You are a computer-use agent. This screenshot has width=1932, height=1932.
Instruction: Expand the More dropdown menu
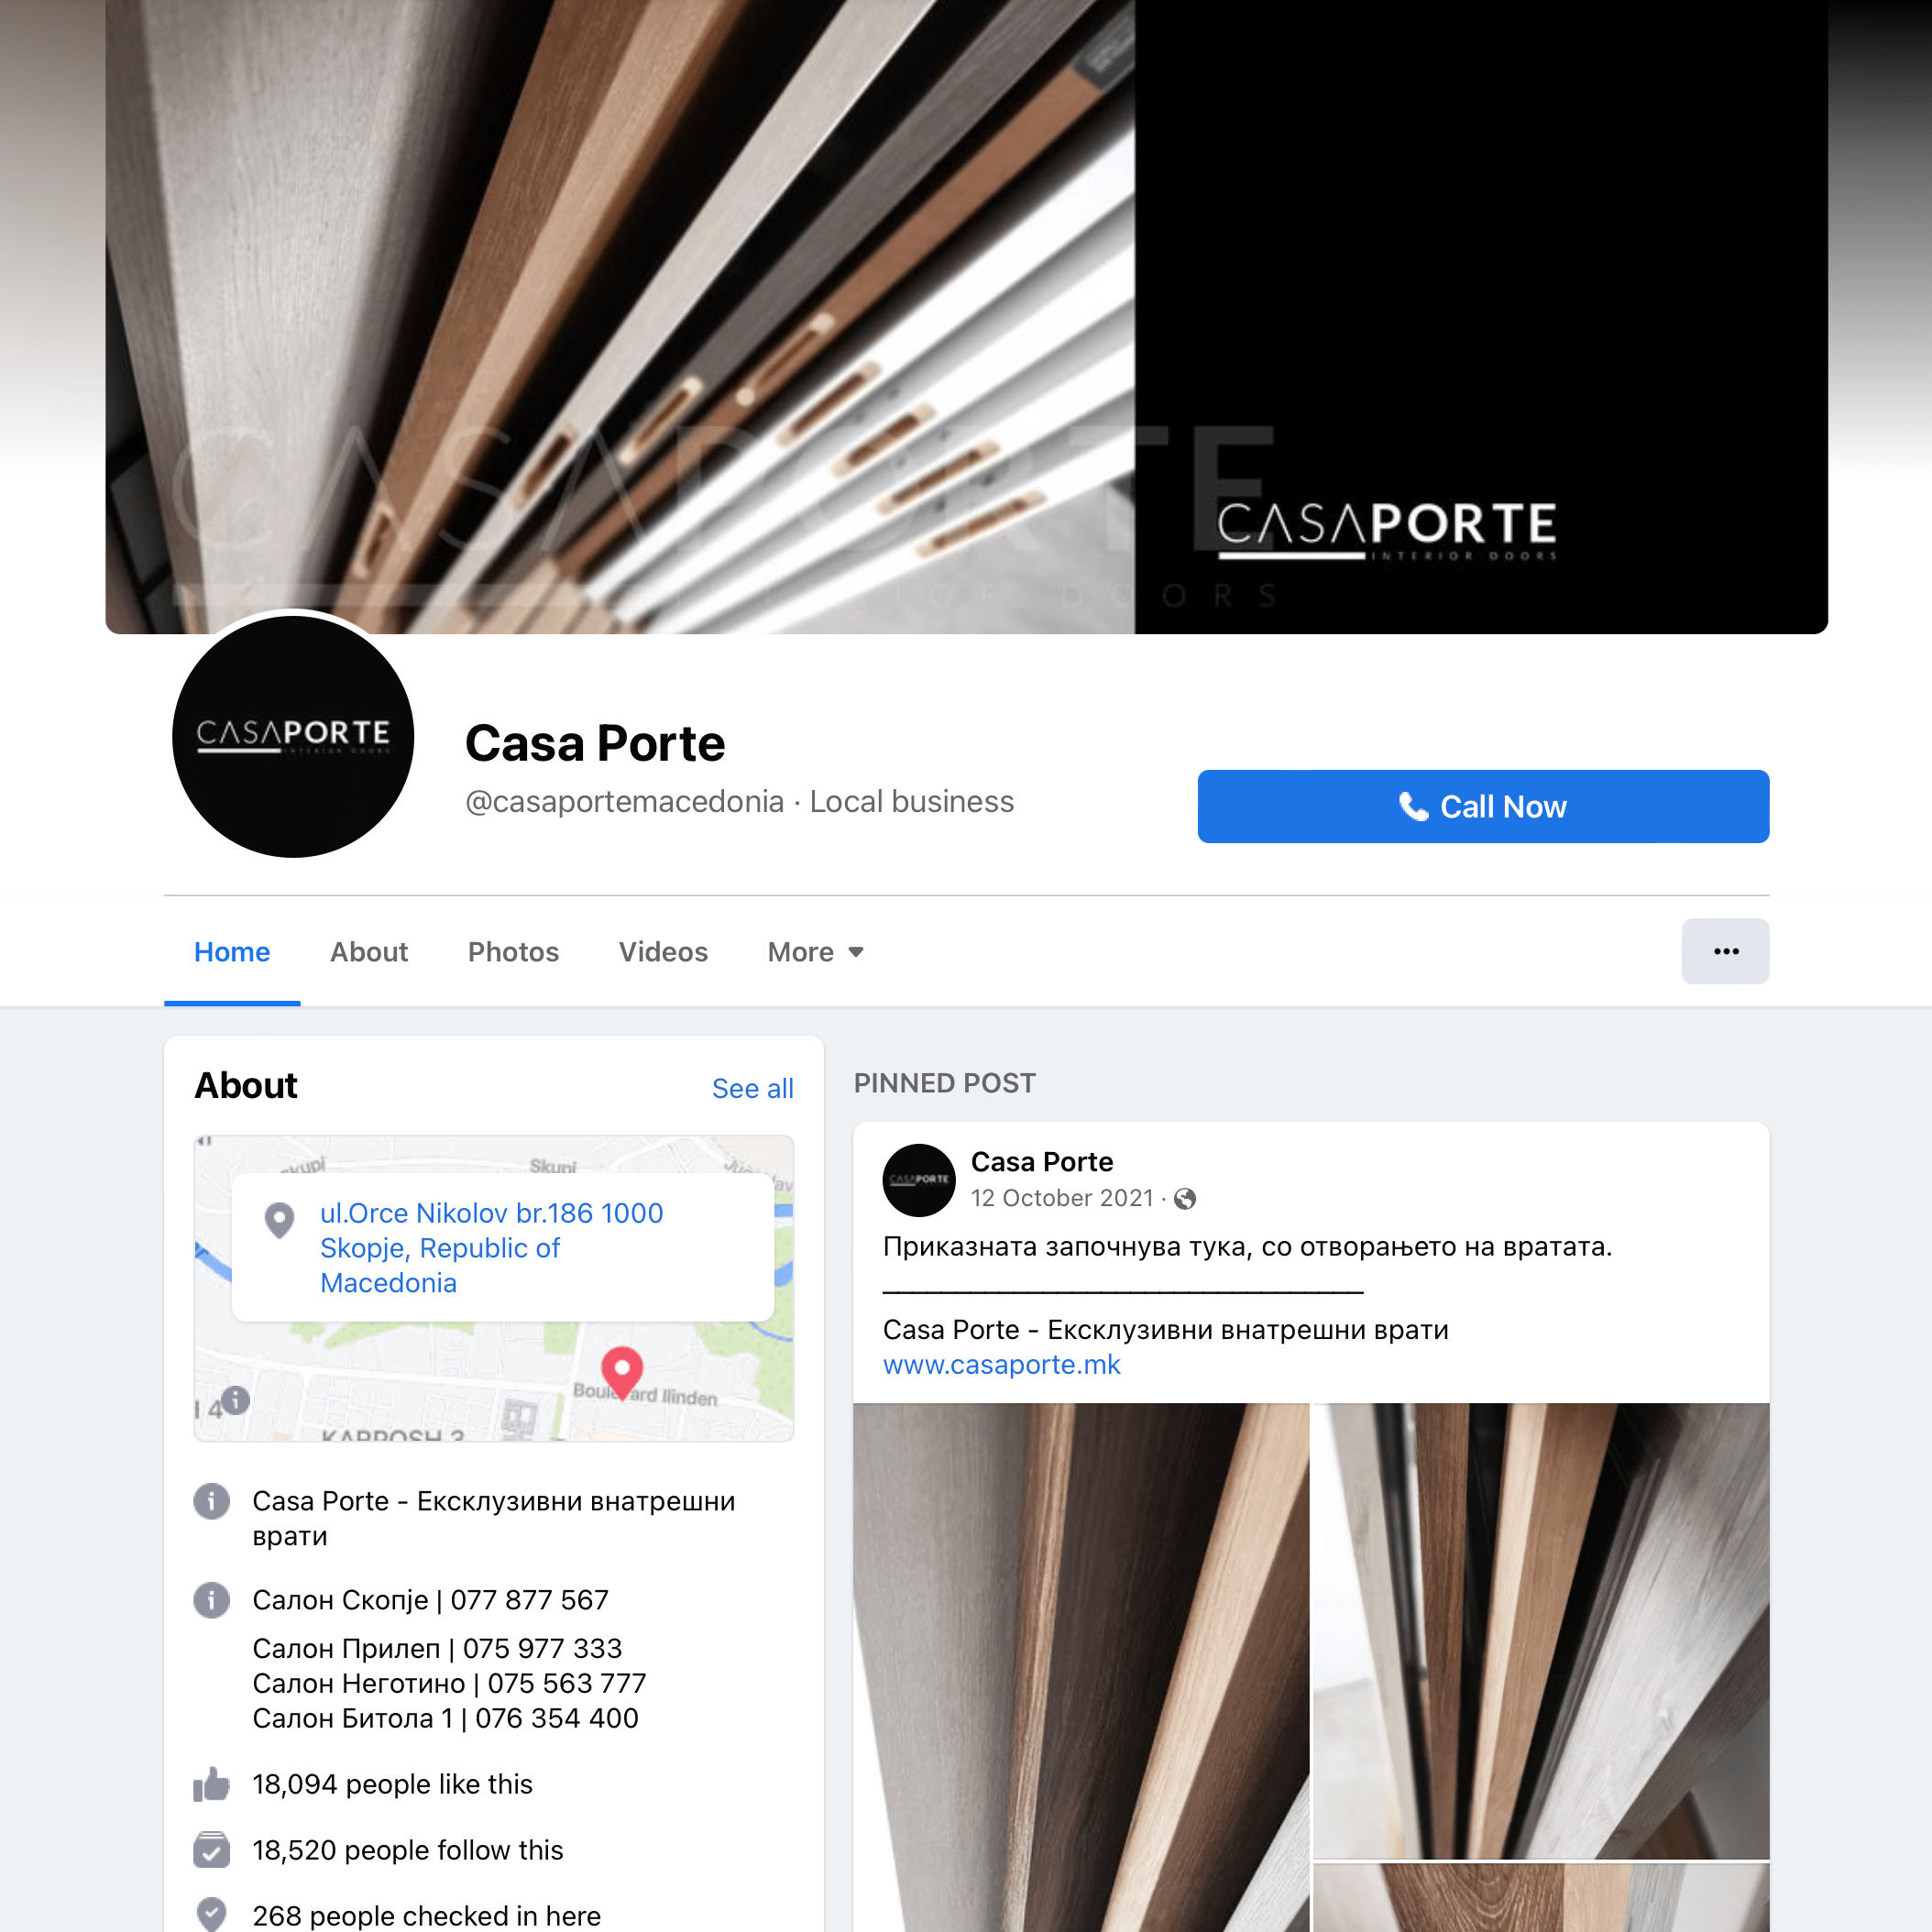815,952
